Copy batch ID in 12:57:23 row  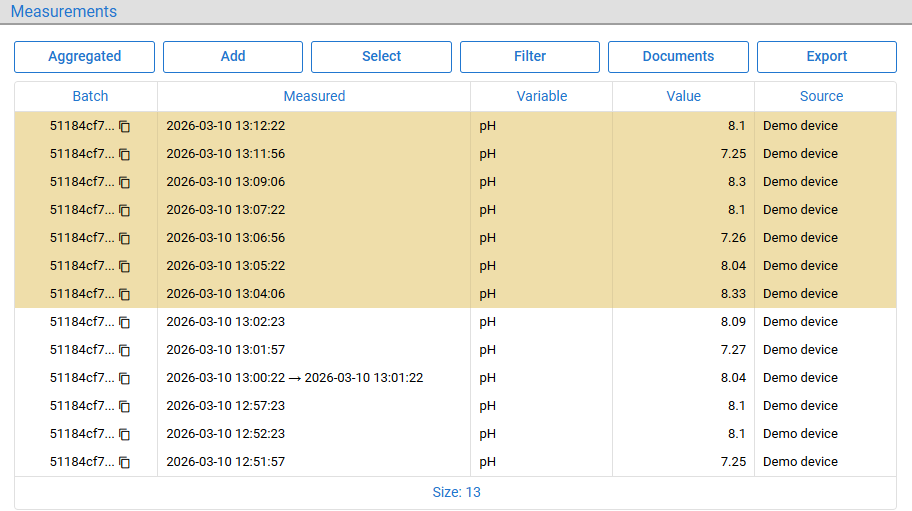pyautogui.click(x=124, y=406)
